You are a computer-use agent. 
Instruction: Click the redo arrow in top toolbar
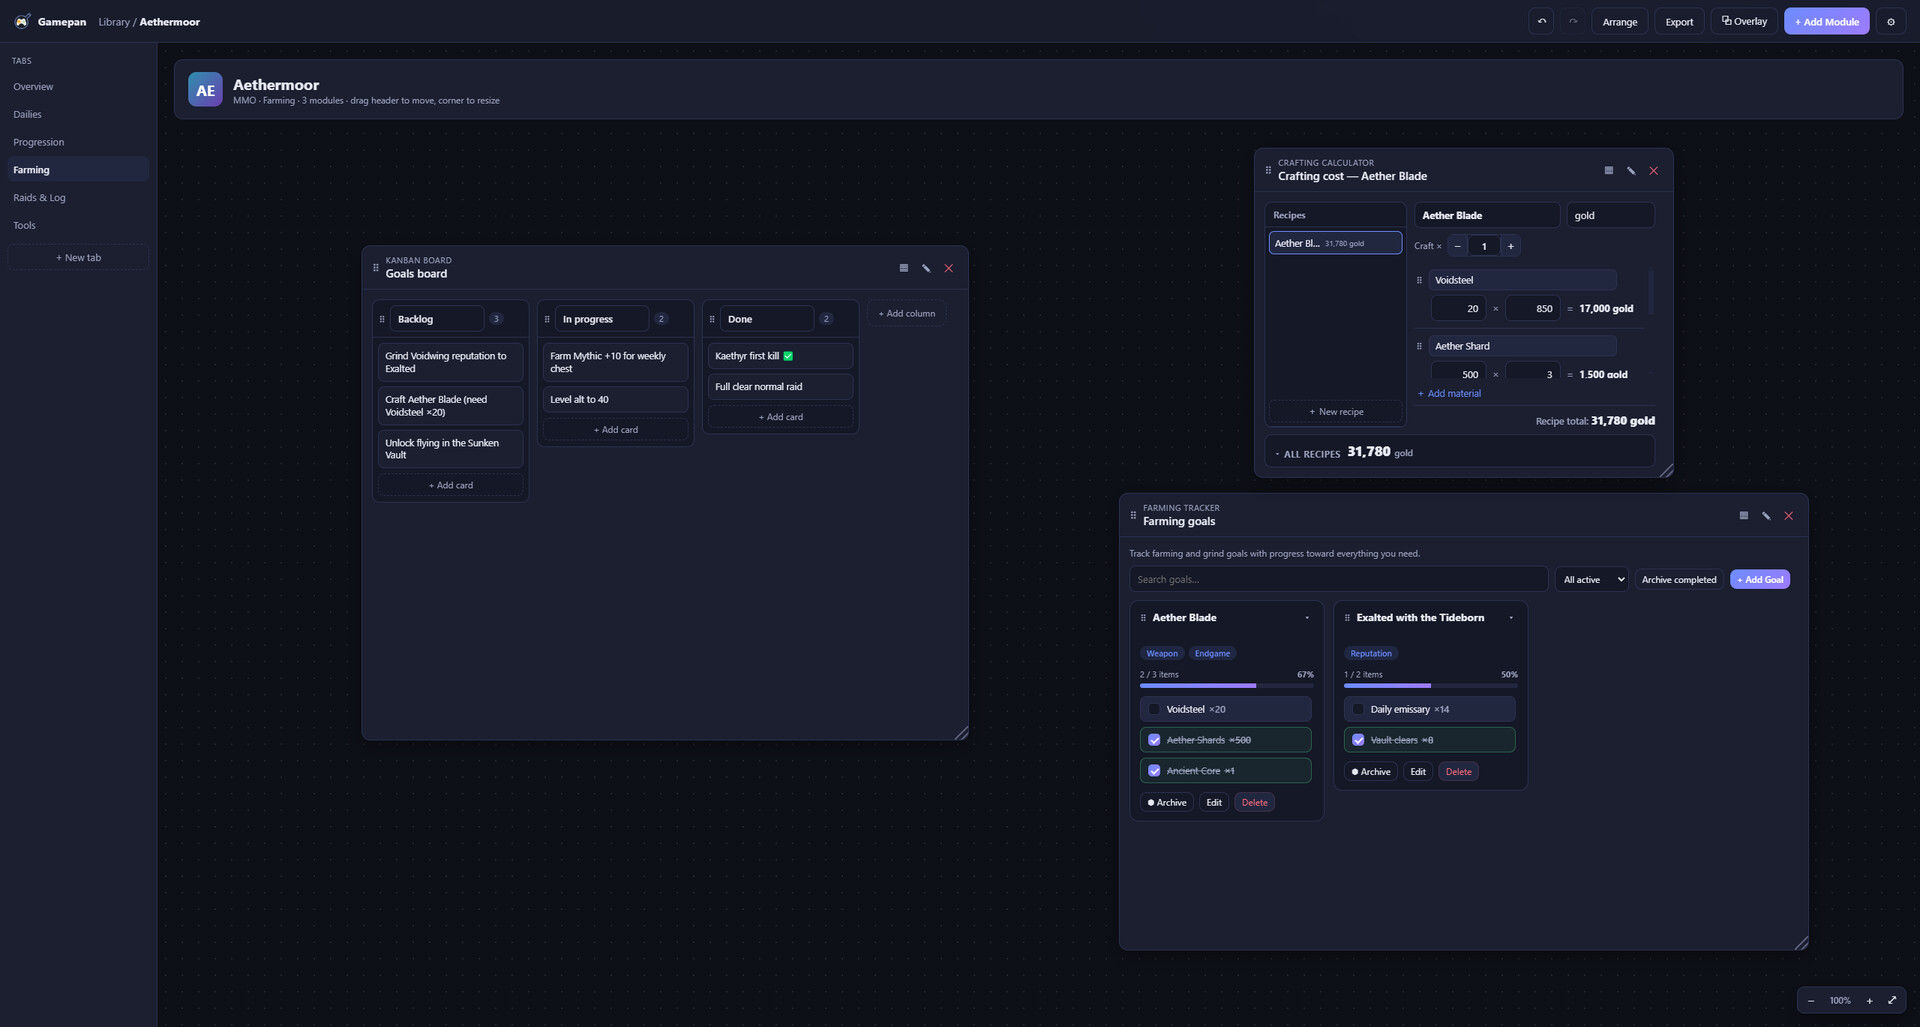(1573, 21)
